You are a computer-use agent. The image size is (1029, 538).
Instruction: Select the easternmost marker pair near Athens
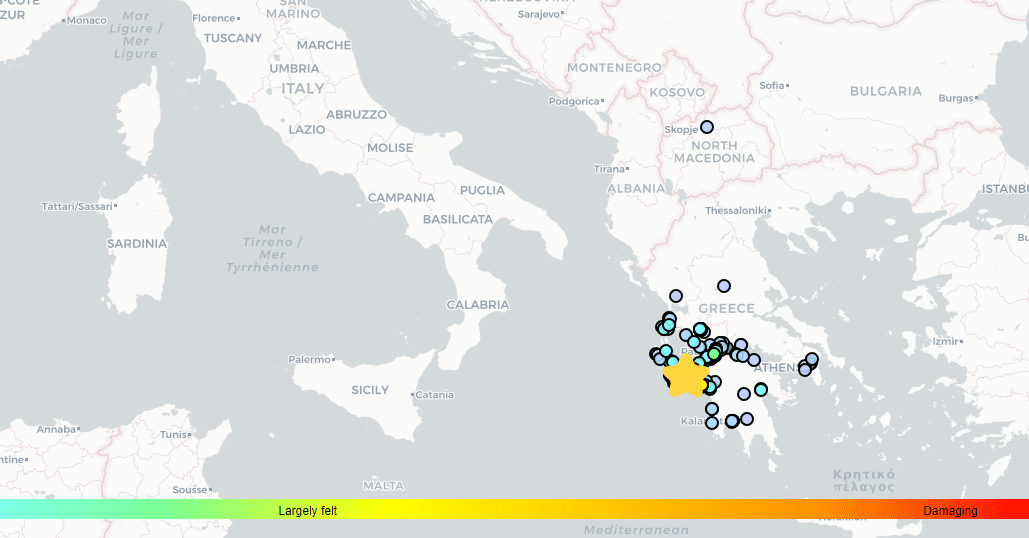[811, 360]
